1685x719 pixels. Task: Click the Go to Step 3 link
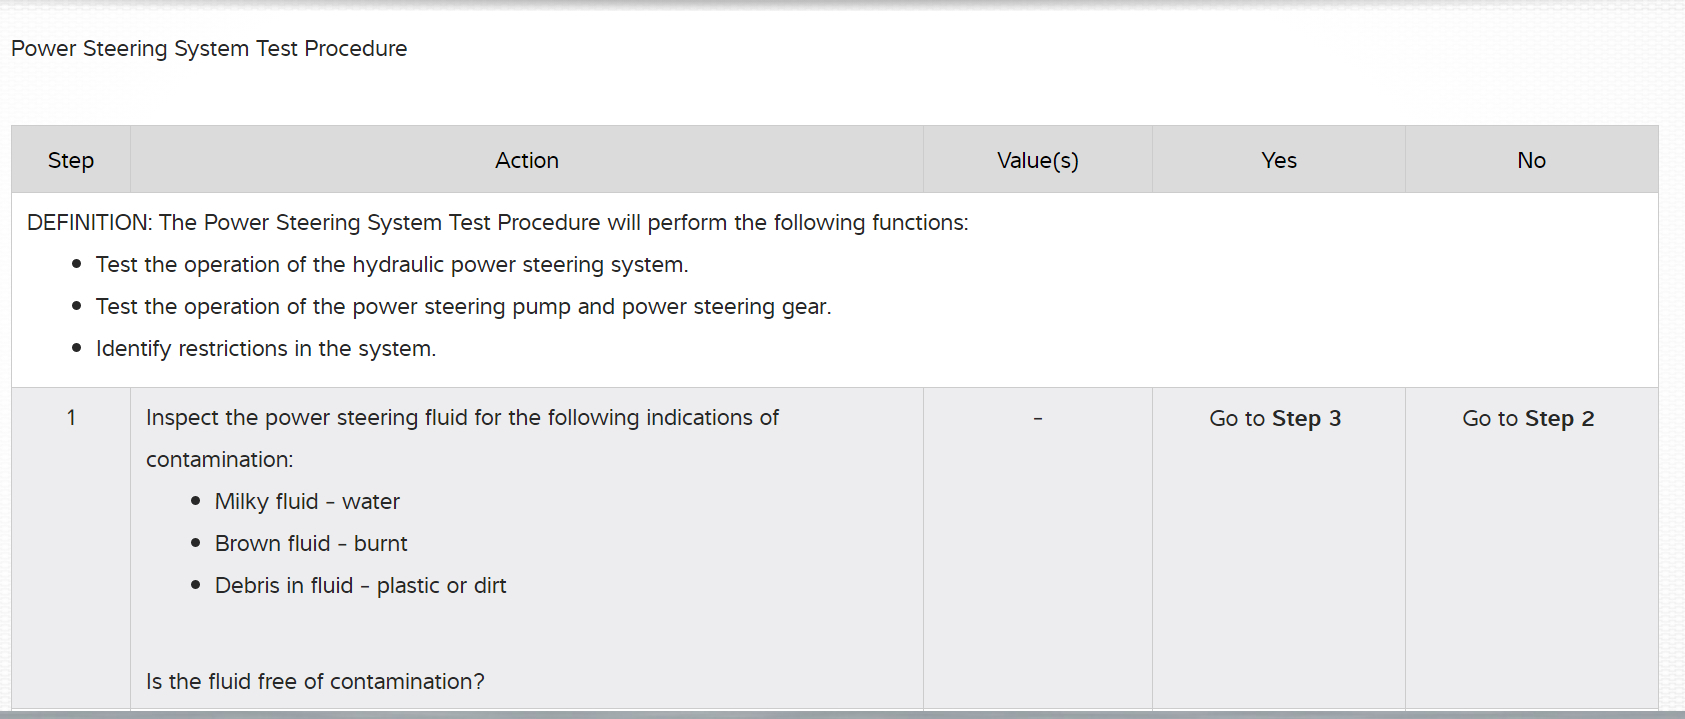(1275, 418)
